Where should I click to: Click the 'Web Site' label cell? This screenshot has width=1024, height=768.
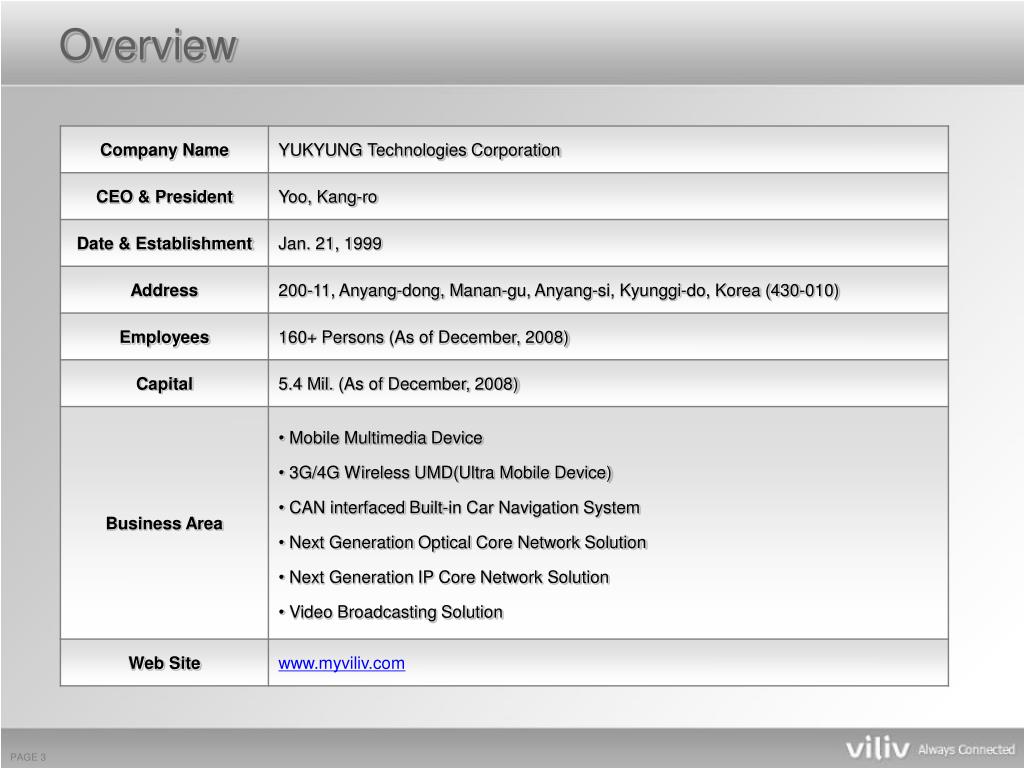[165, 663]
